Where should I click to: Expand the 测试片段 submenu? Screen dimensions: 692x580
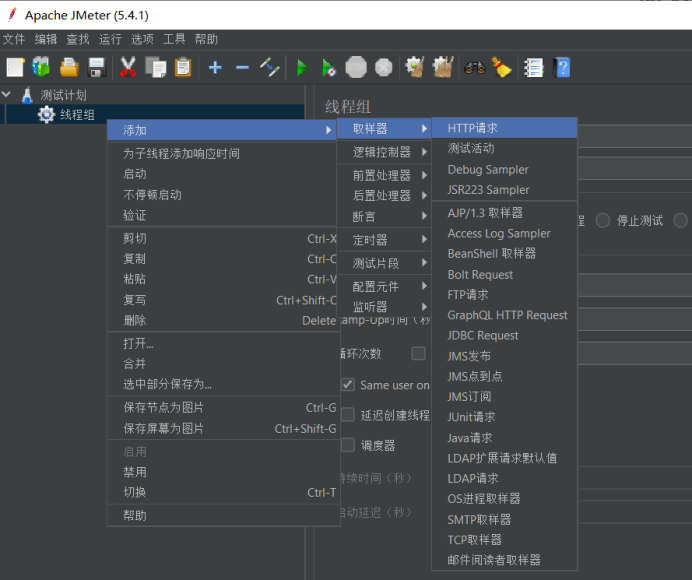384,263
